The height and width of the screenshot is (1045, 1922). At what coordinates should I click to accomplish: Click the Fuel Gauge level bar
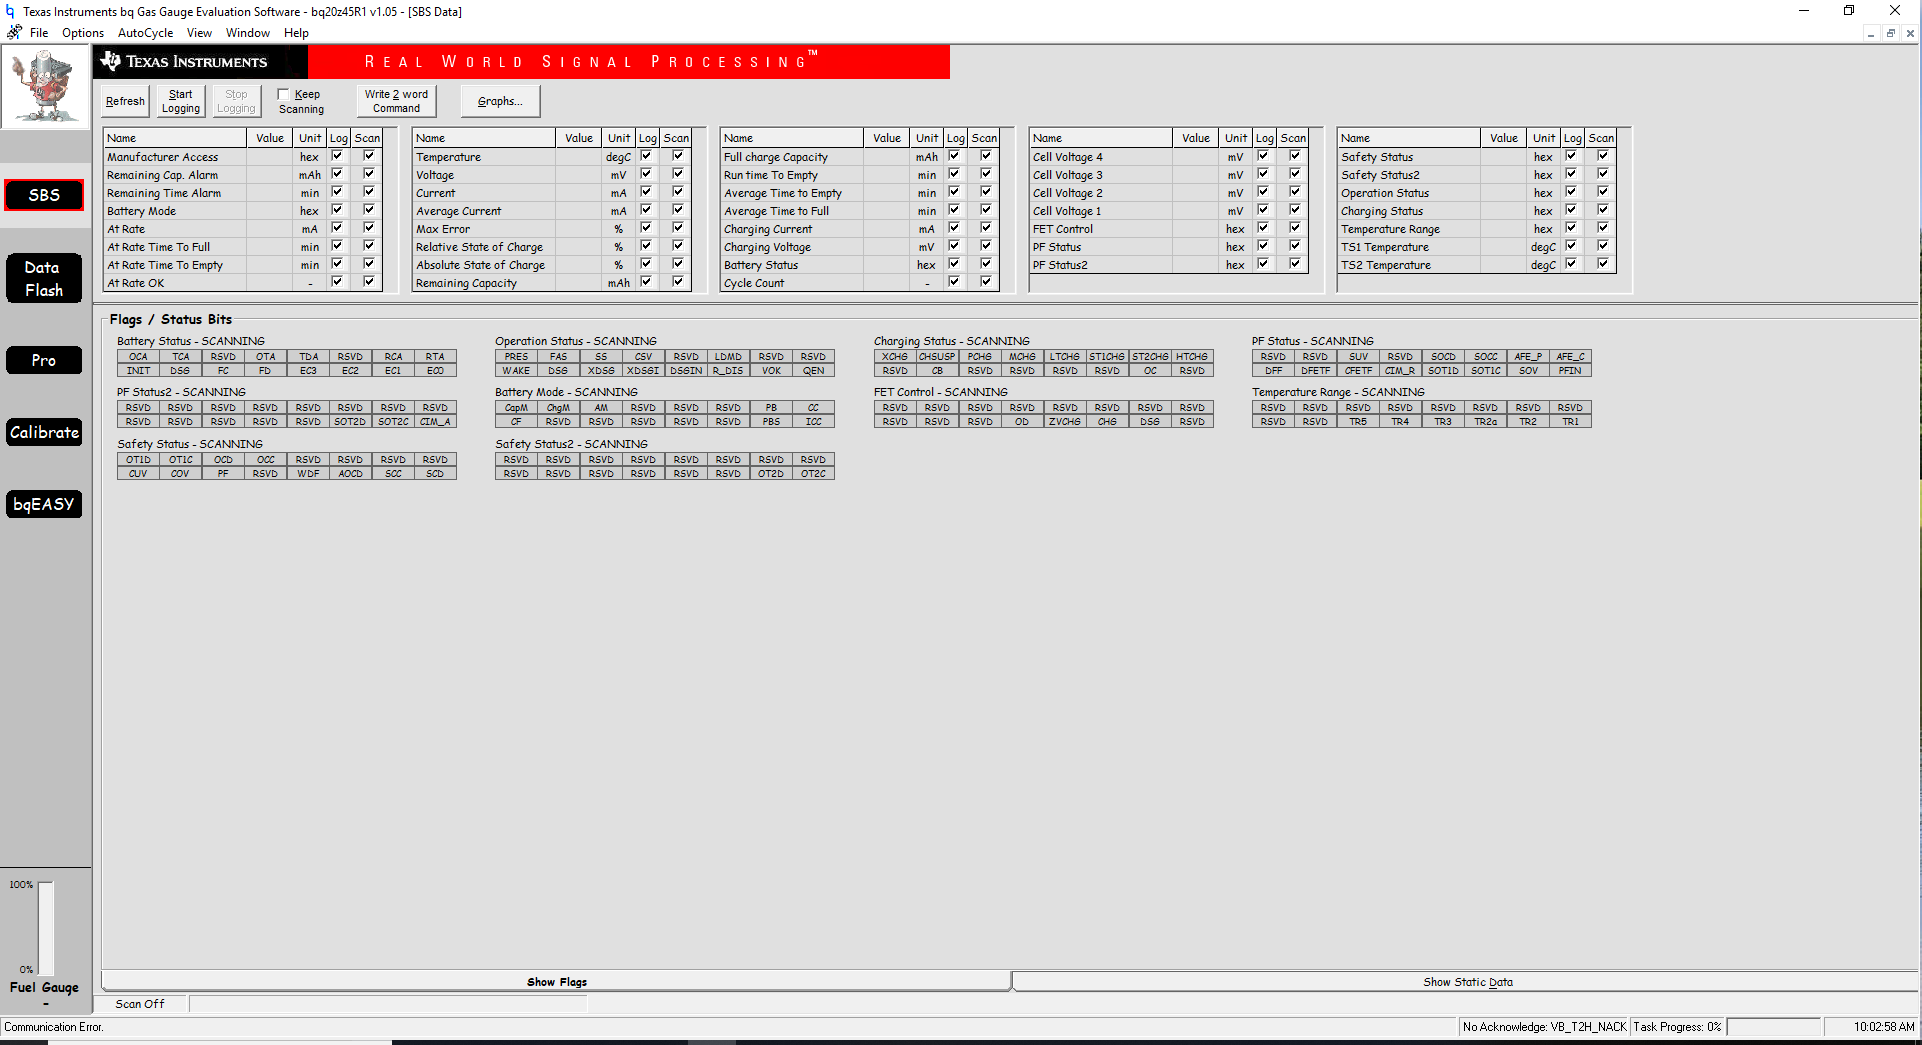coord(46,927)
